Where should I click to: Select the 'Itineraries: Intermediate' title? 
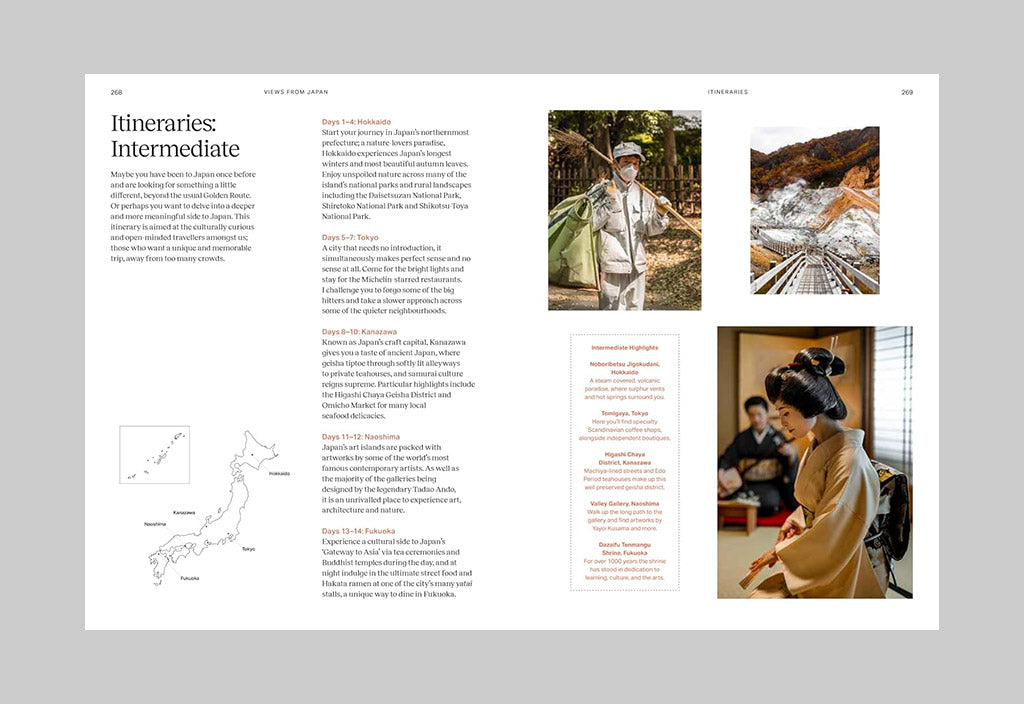176,134
